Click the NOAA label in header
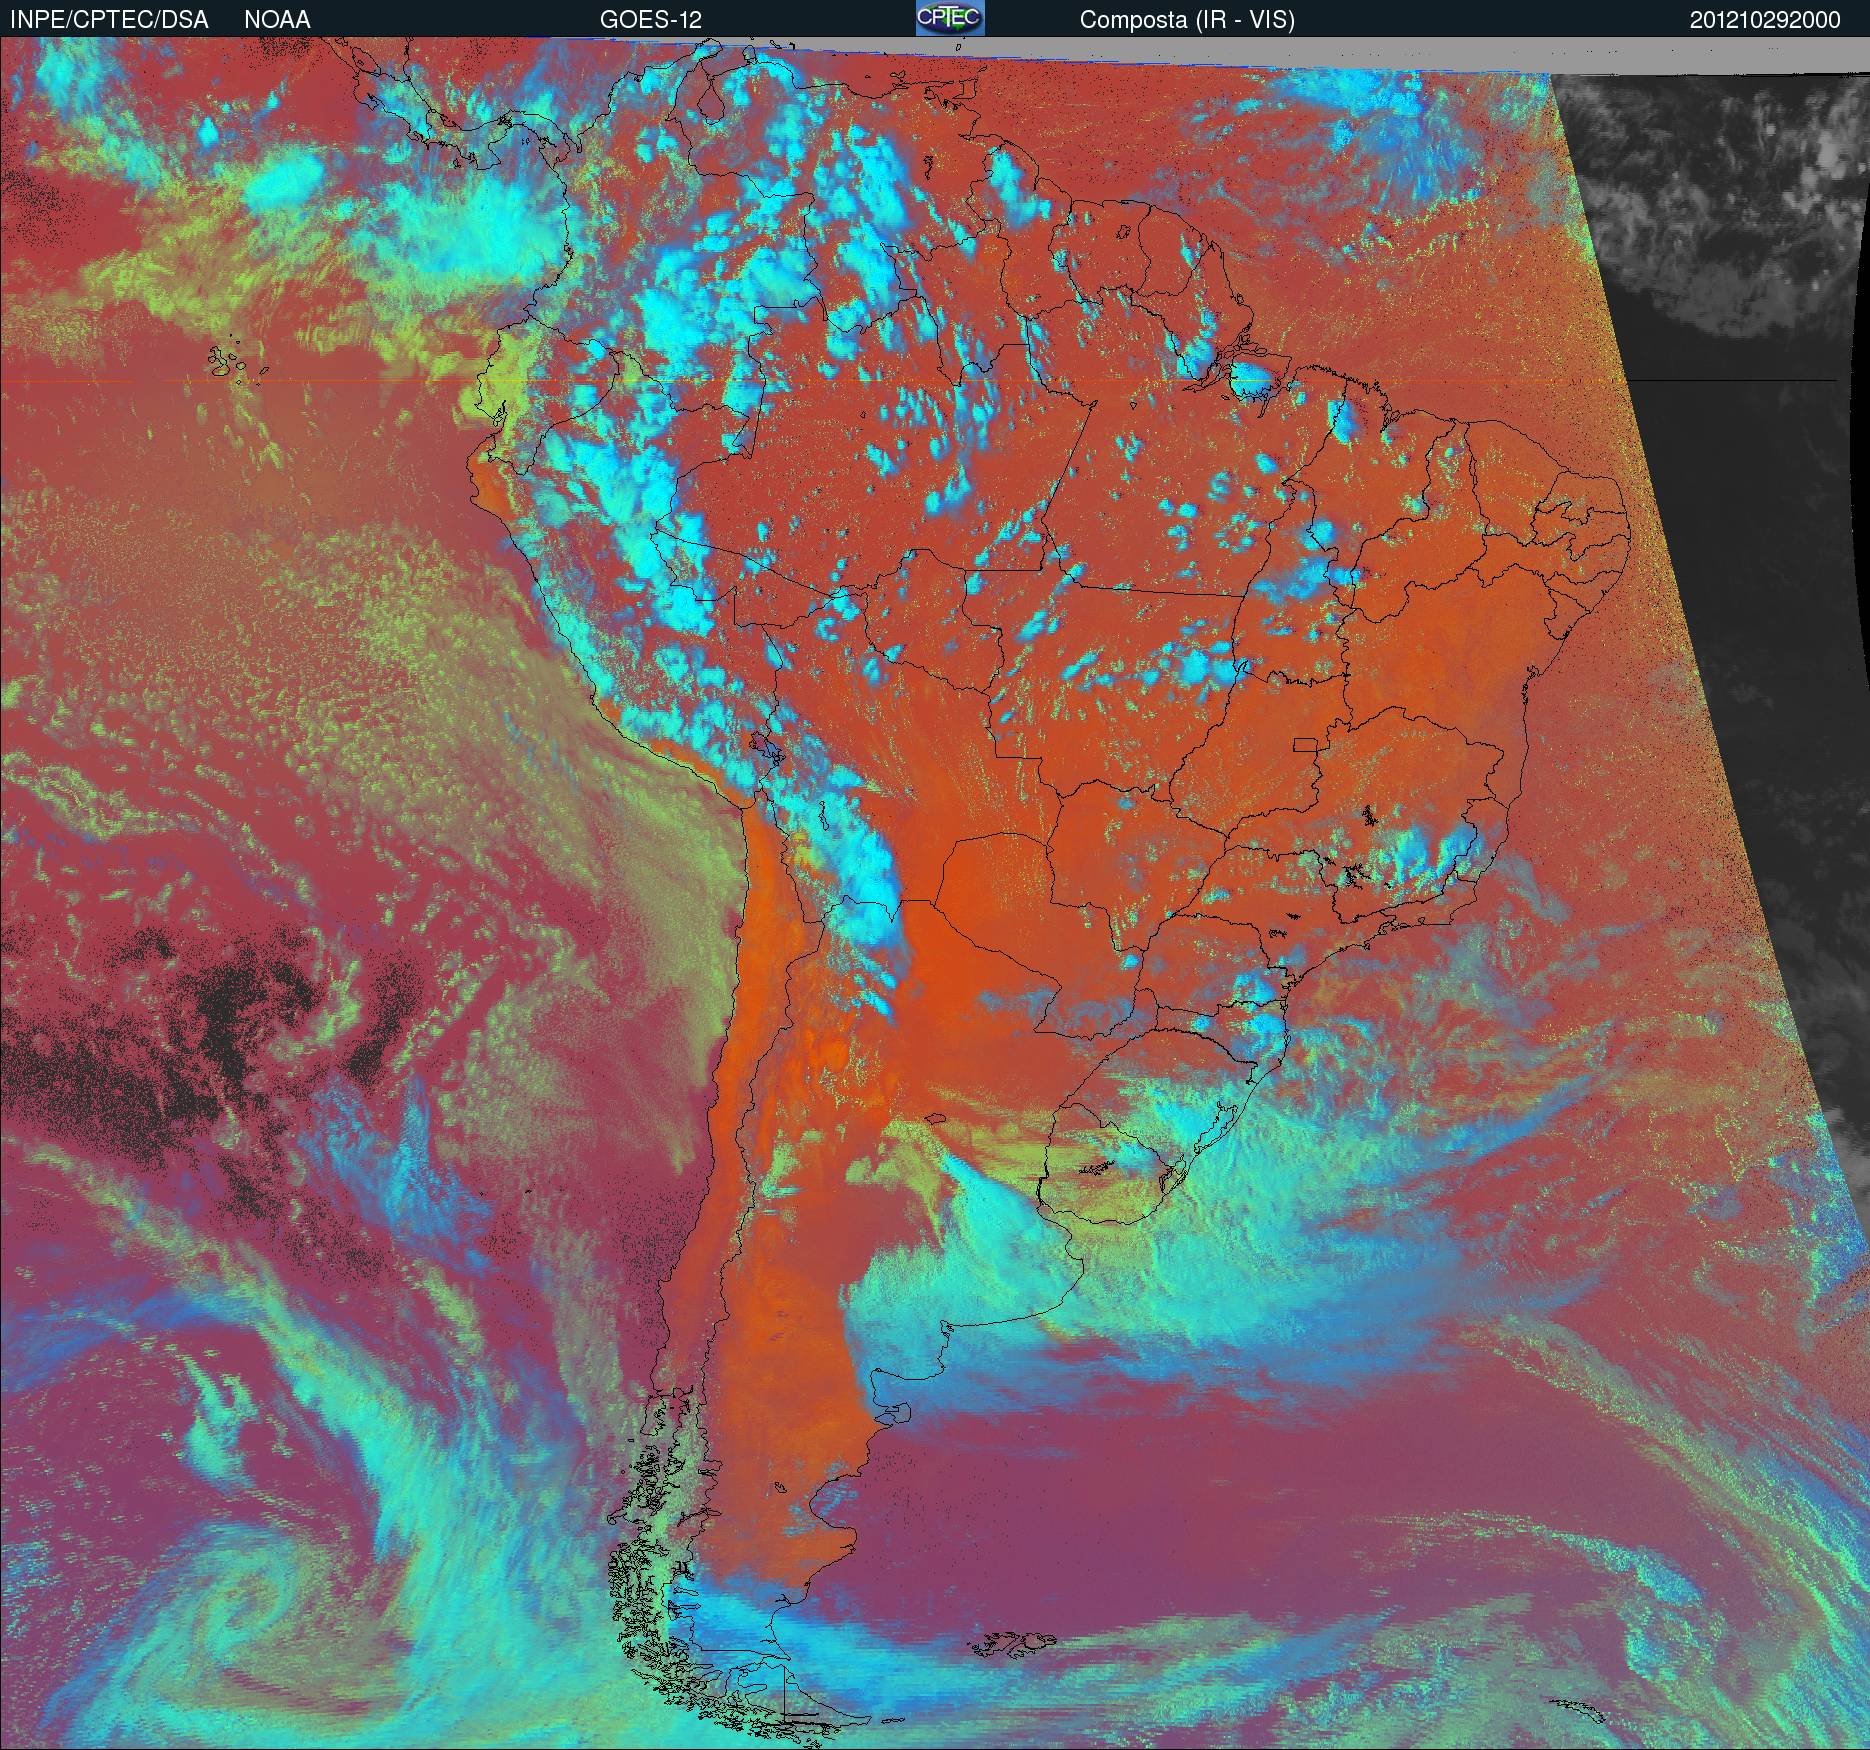This screenshot has height=1750, width=1870. (x=277, y=20)
